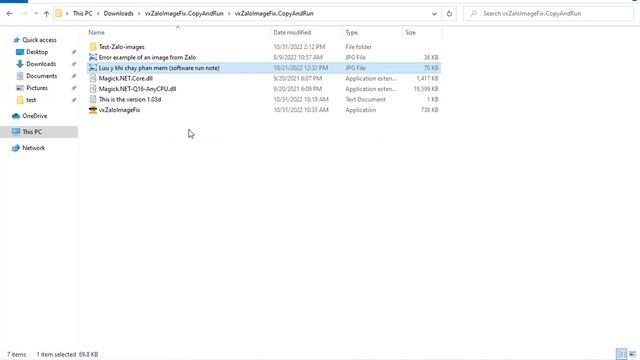This screenshot has width=640, height=360.
Task: Click the 10/31/2022 2:12 PM date cell
Action: pyautogui.click(x=299, y=47)
